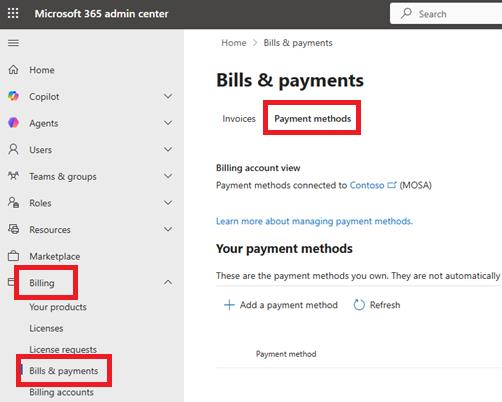Screen dimensions: 502x402
Task: Click the external link icon beside Contoso
Action: click(x=392, y=185)
